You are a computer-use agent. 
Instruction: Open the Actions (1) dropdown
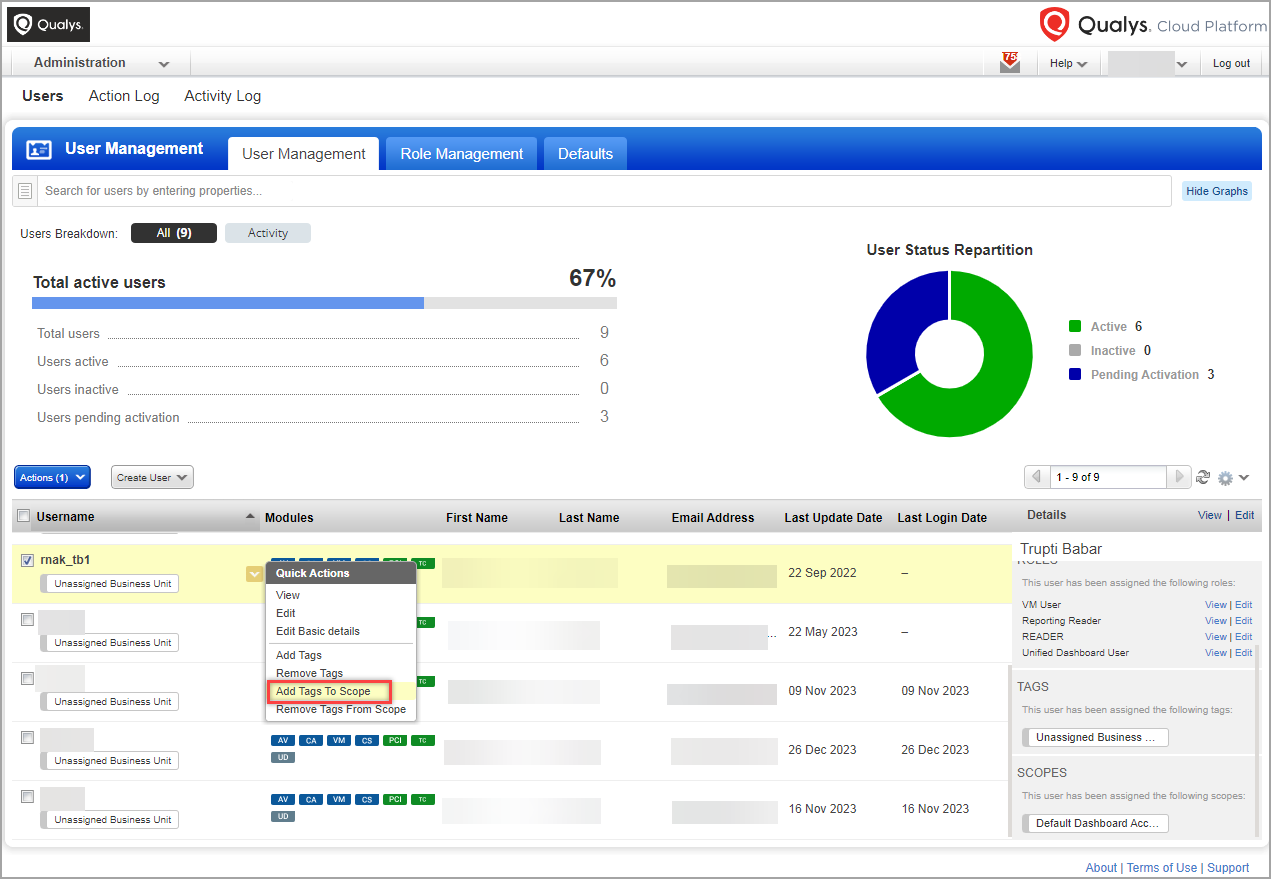point(52,478)
